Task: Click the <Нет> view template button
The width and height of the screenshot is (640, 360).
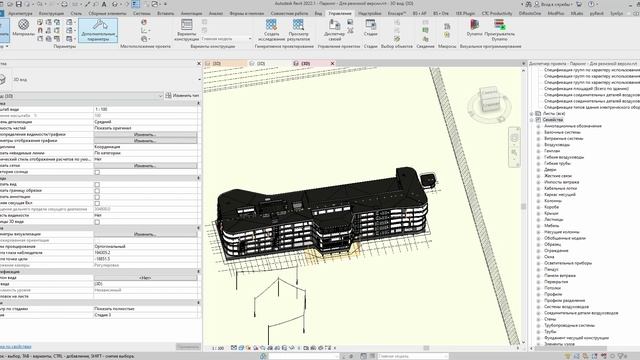Action: coord(145,278)
